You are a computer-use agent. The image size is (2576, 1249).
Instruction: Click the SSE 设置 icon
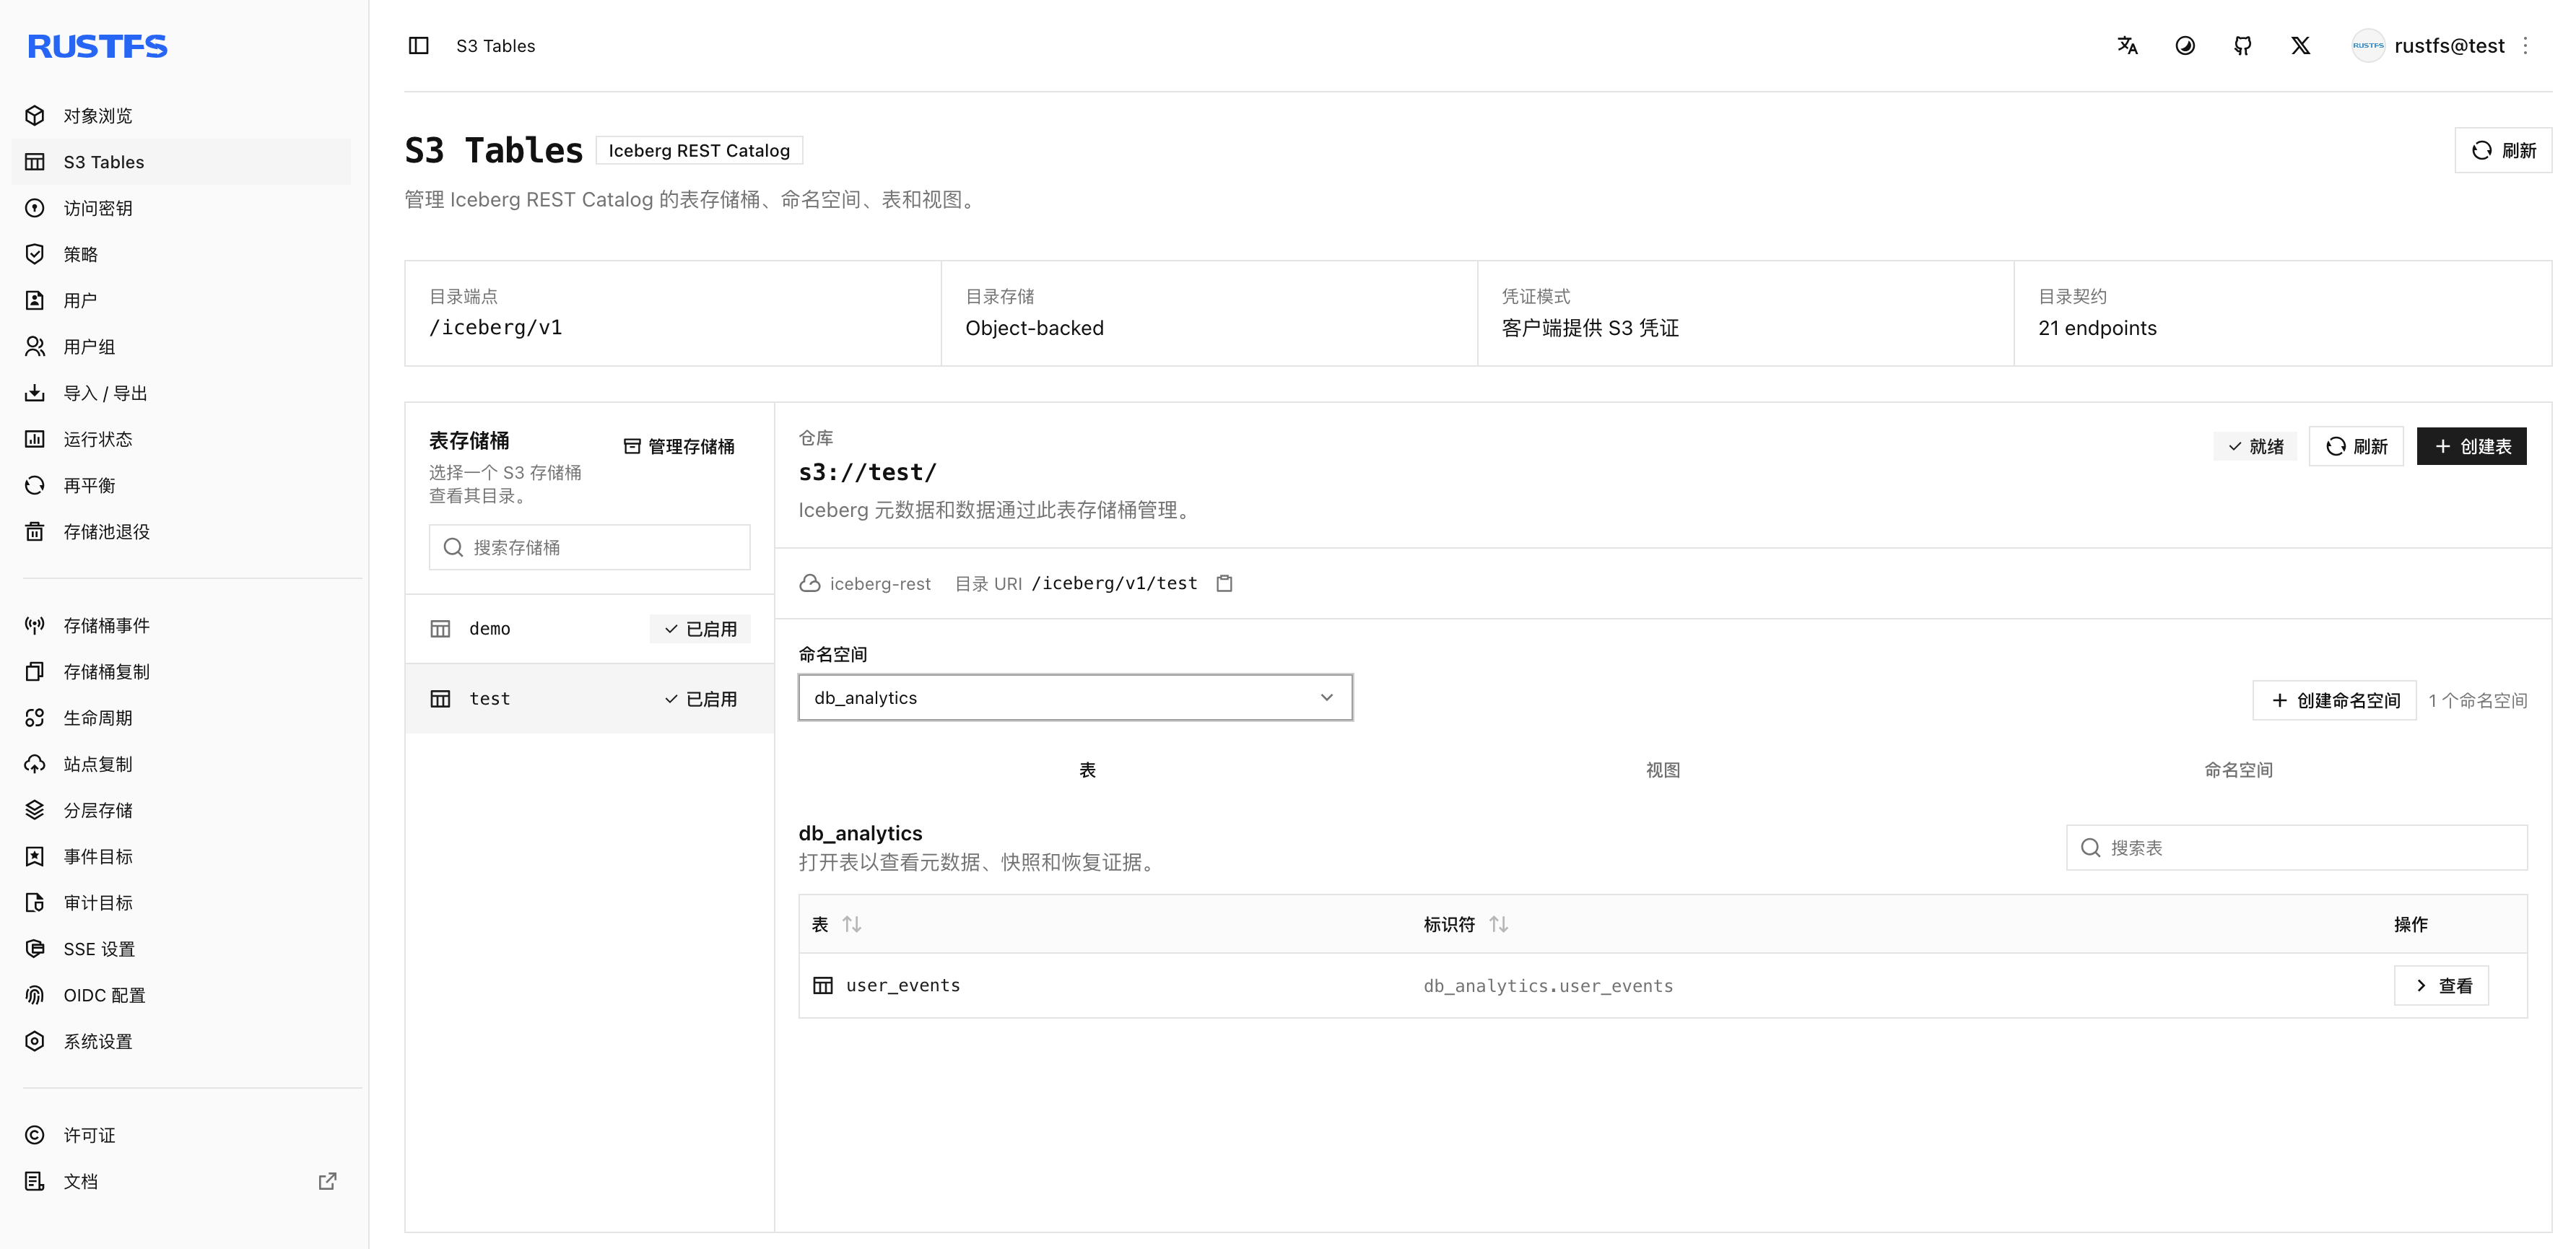tap(35, 948)
